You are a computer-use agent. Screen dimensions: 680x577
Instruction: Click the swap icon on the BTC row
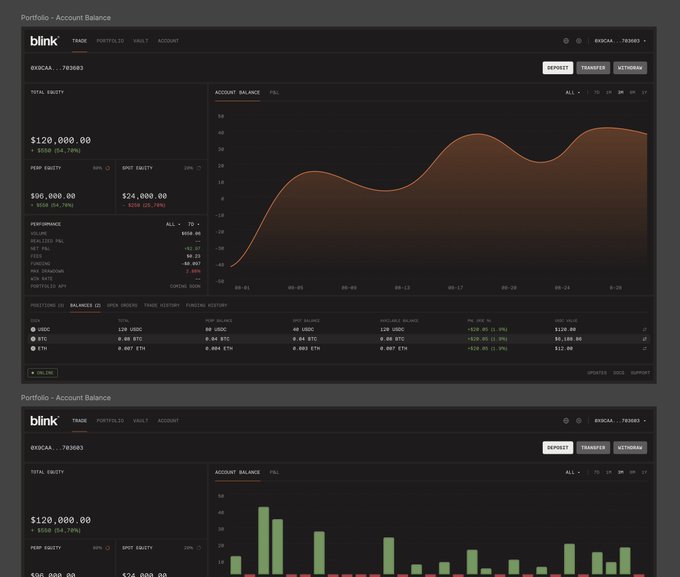644,339
